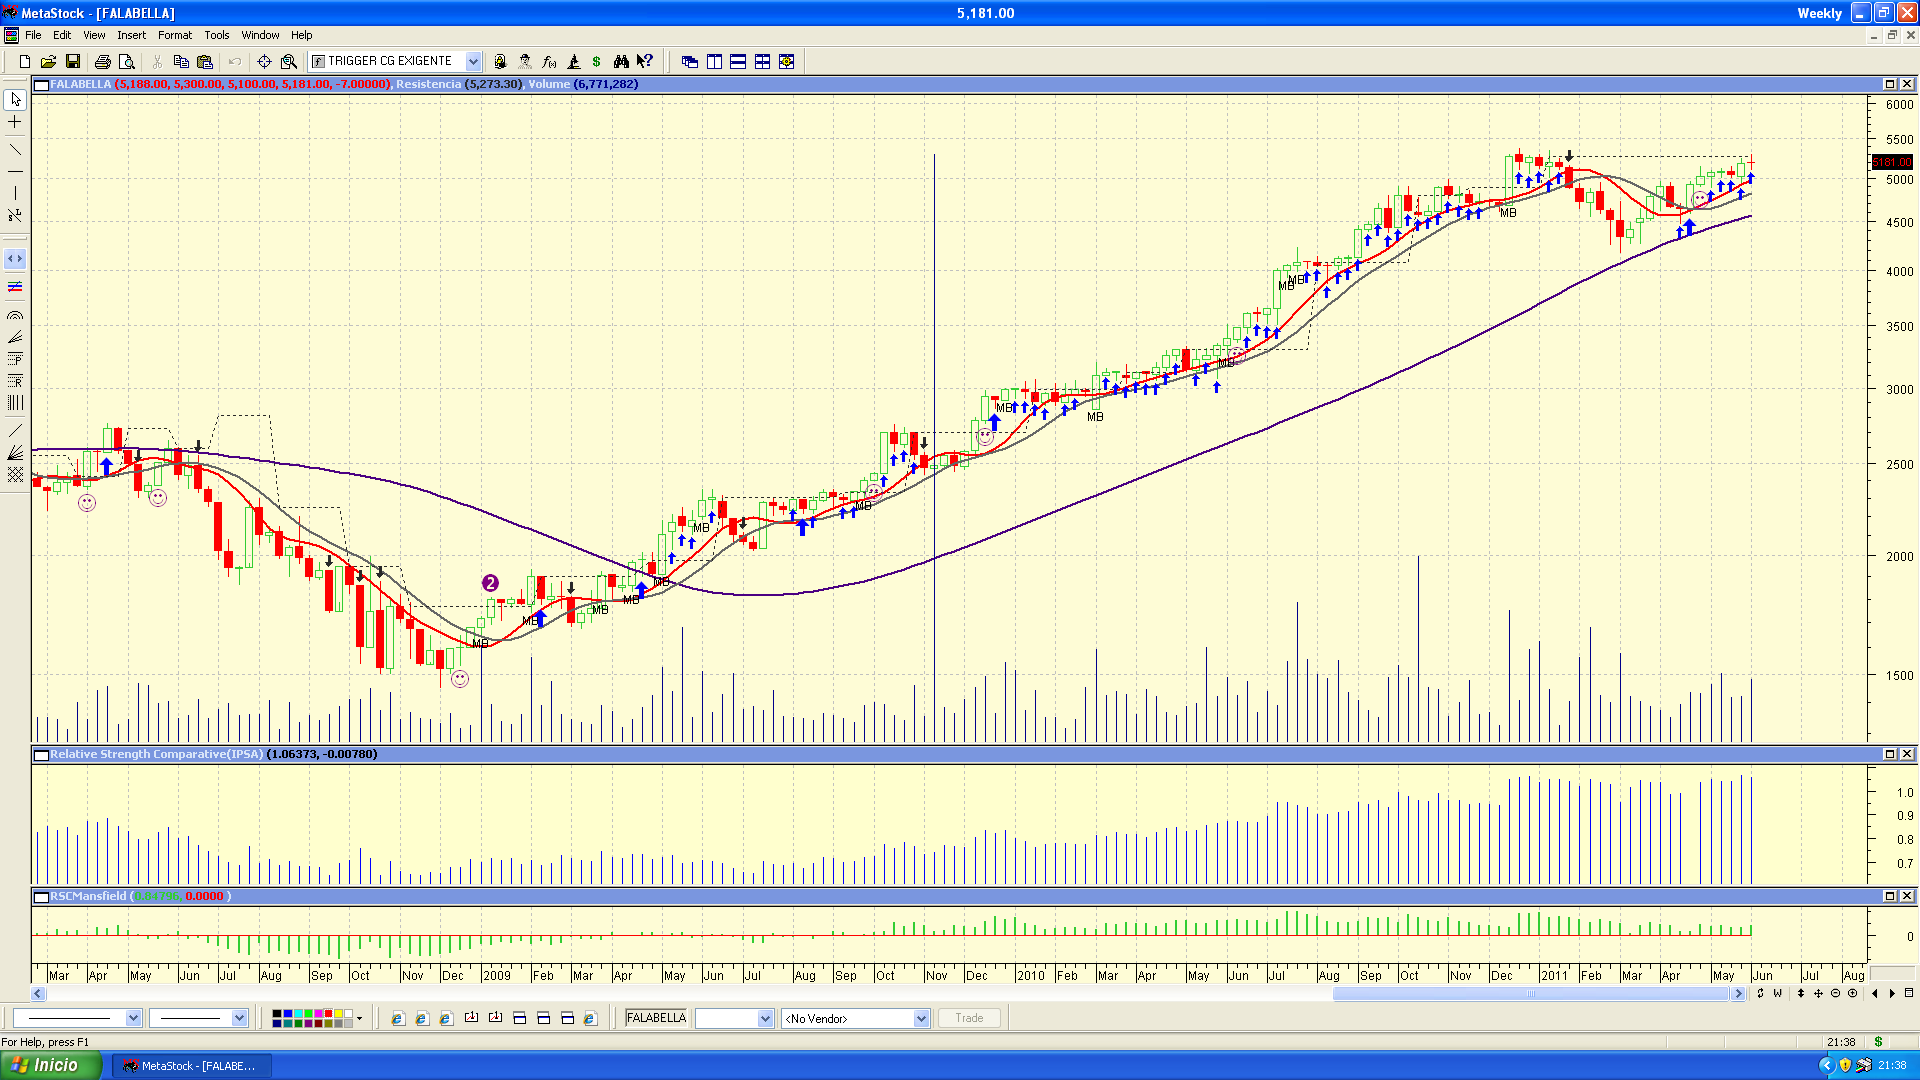Click the Save diskette icon
This screenshot has height=1080, width=1920.
(x=73, y=61)
